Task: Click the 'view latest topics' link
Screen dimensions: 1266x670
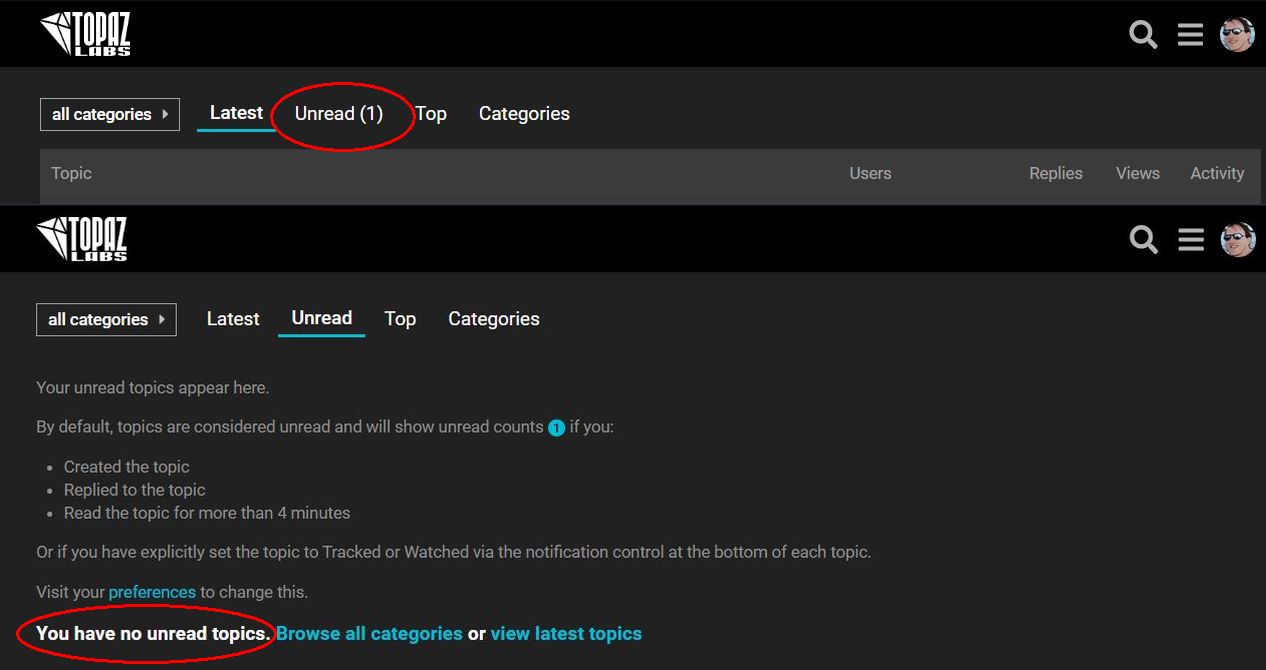Action: tap(566, 634)
